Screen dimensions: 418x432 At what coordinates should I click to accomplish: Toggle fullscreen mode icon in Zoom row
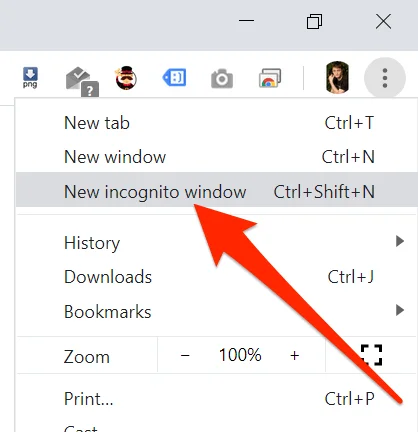point(371,355)
